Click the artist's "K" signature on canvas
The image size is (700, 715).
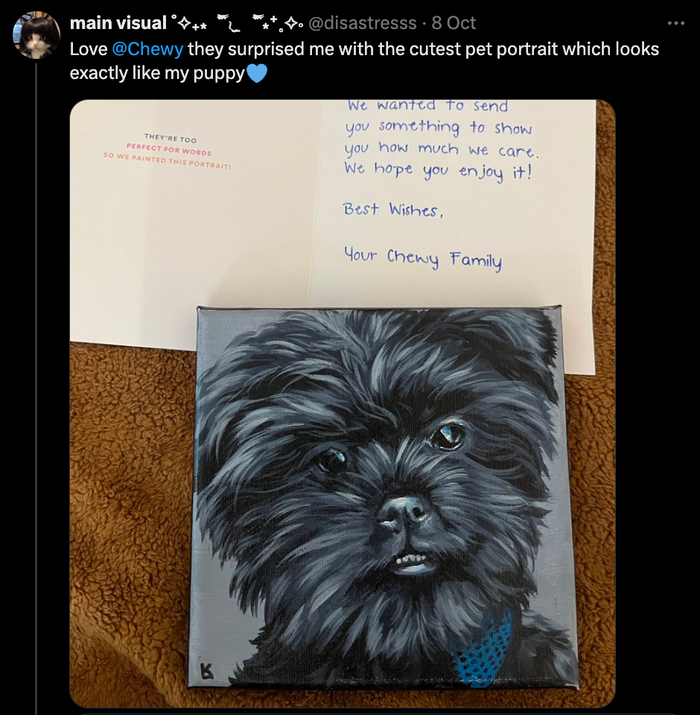pos(208,674)
